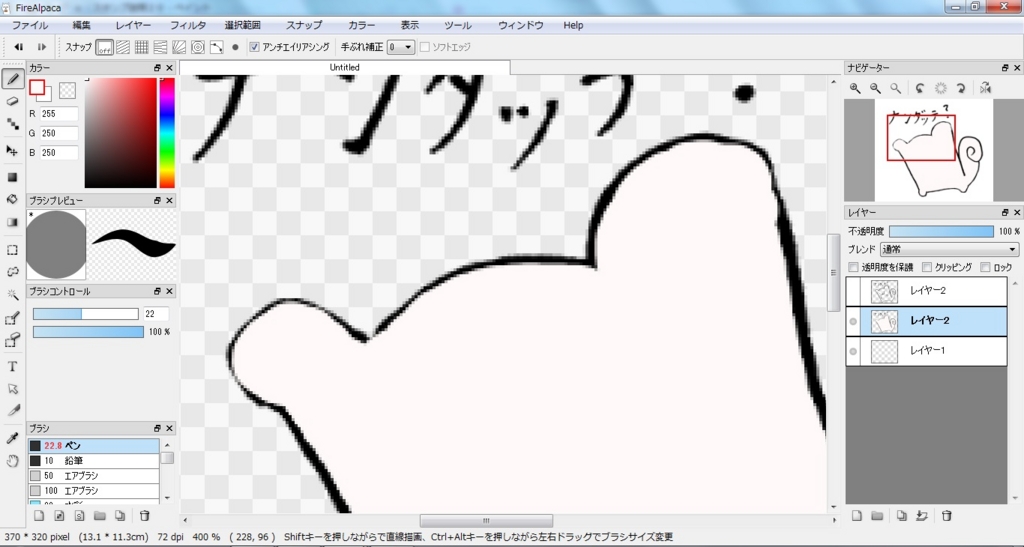Toggle the アンチエイリアシング checkbox
1024x547 pixels.
pyautogui.click(x=255, y=47)
